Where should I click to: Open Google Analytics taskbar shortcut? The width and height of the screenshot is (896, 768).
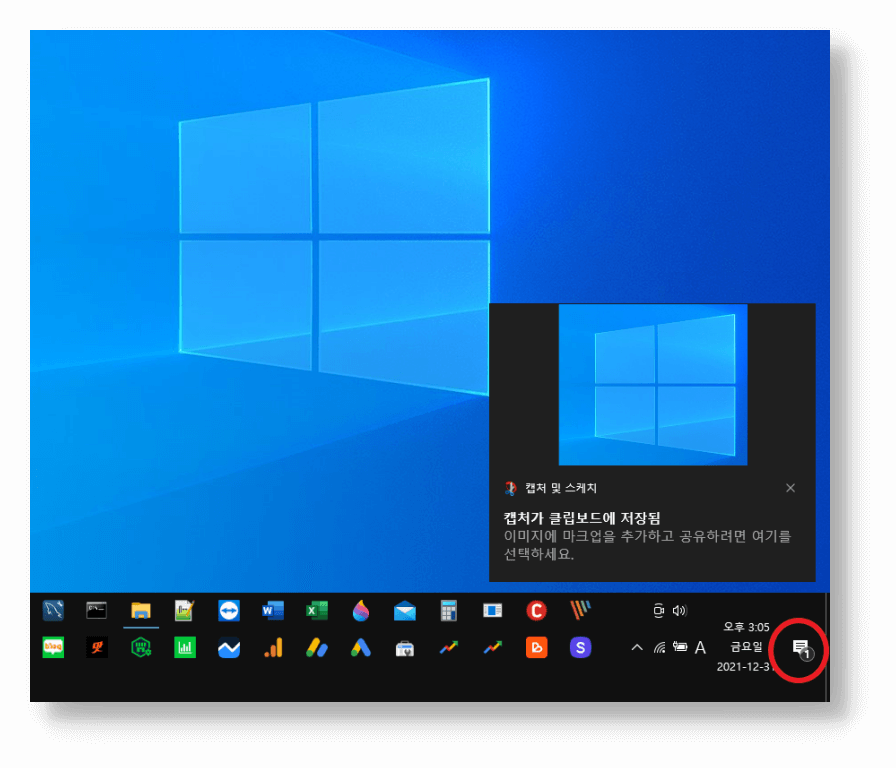pyautogui.click(x=273, y=648)
